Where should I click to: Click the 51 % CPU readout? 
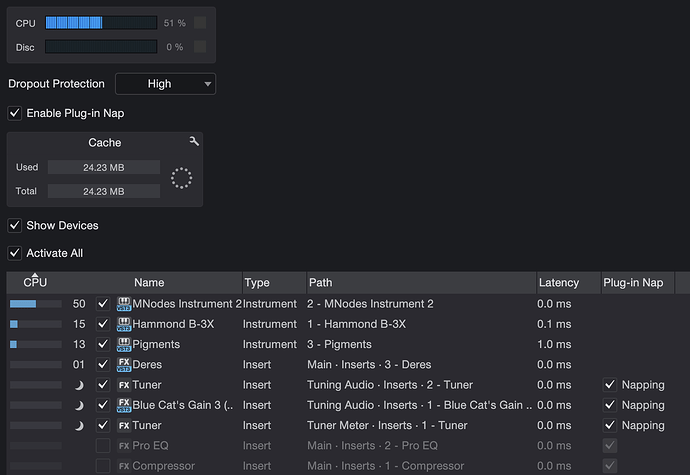175,23
